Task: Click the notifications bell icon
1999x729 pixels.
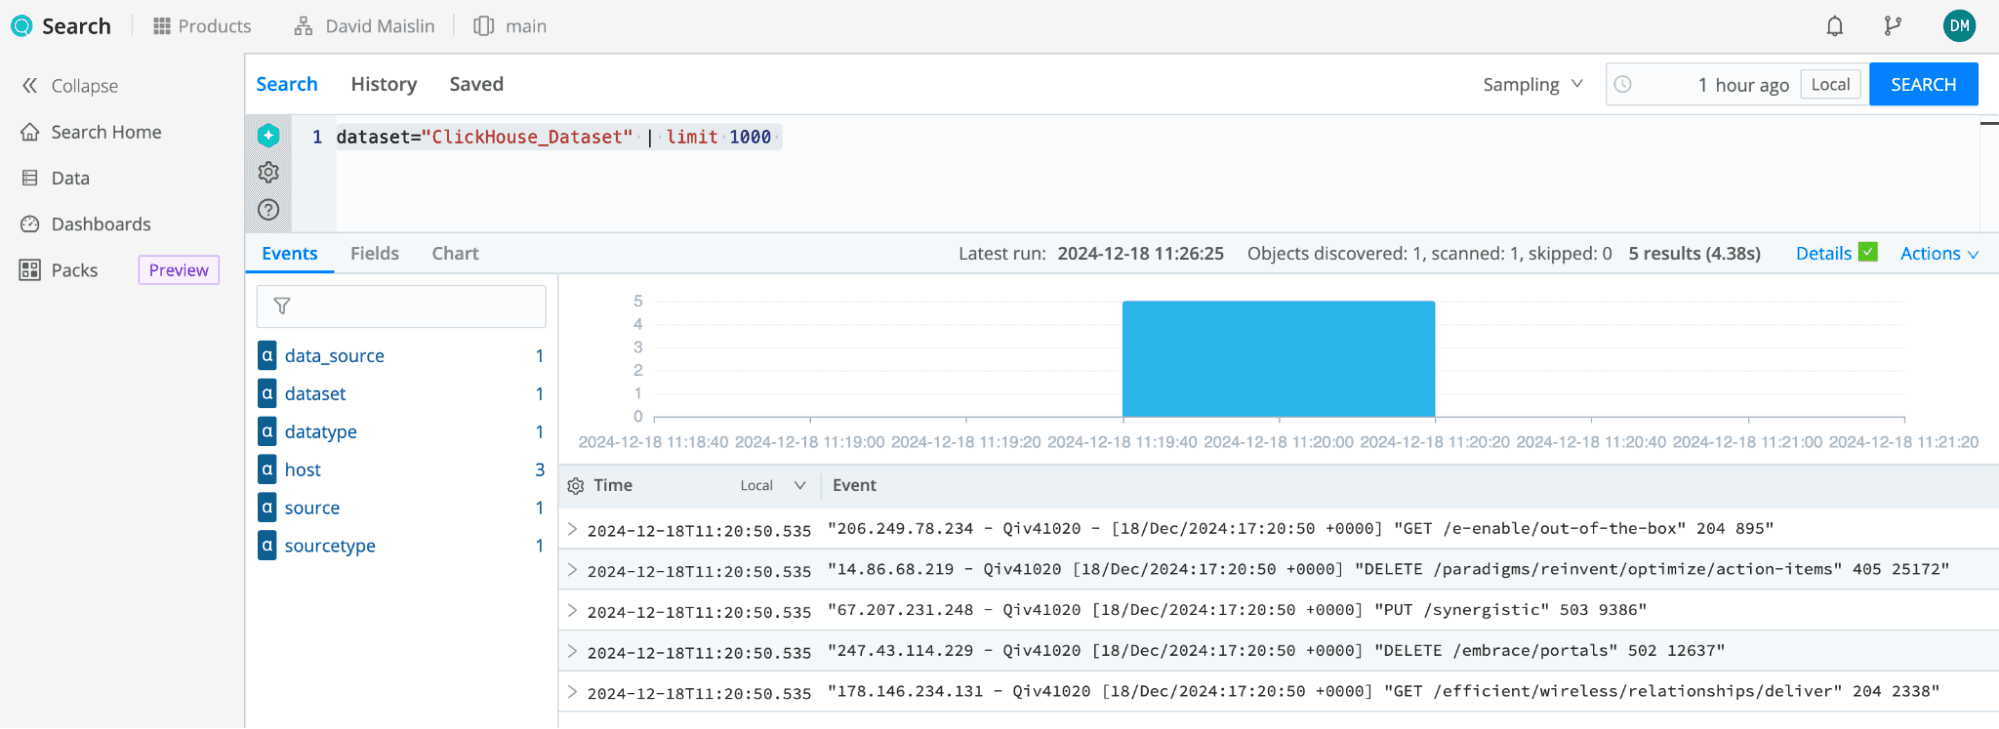Action: pos(1834,27)
